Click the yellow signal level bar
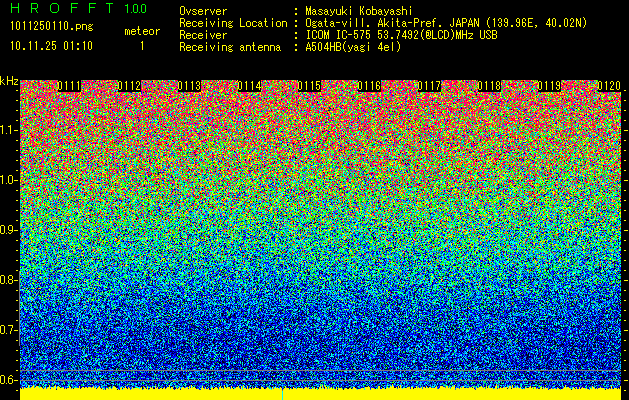This screenshot has height=400, width=629. (321, 394)
